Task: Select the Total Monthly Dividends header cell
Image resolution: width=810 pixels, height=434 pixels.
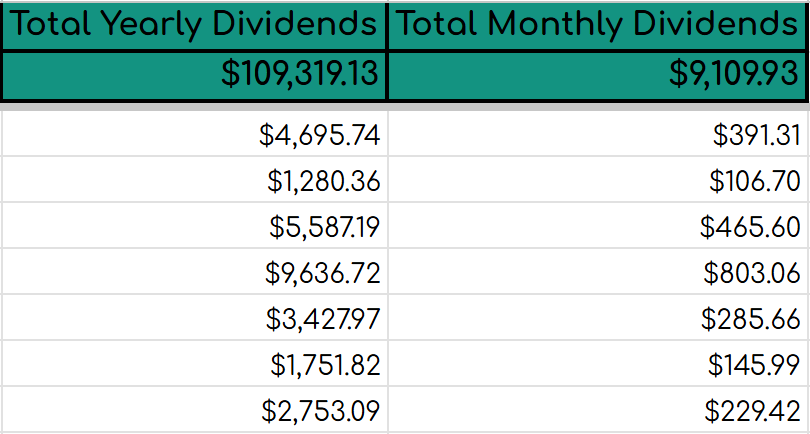Action: click(x=599, y=25)
